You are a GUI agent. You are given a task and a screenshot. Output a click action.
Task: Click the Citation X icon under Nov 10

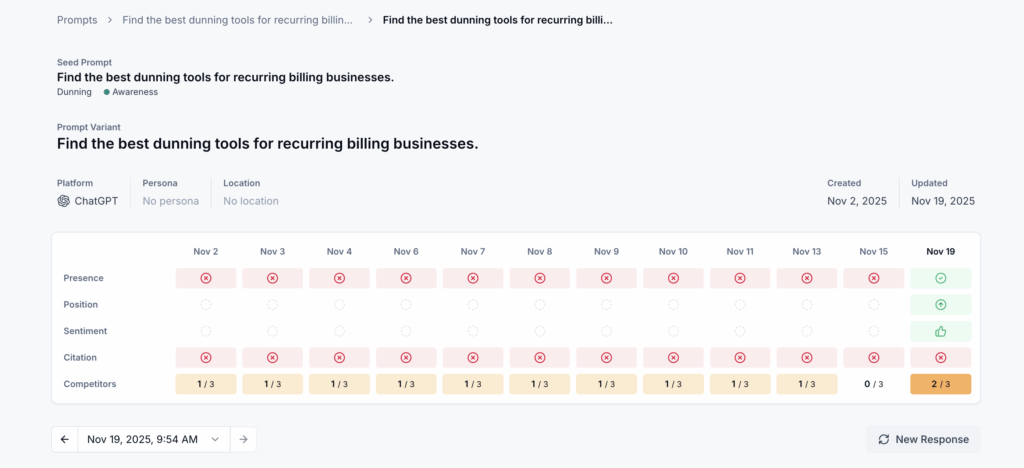point(673,357)
